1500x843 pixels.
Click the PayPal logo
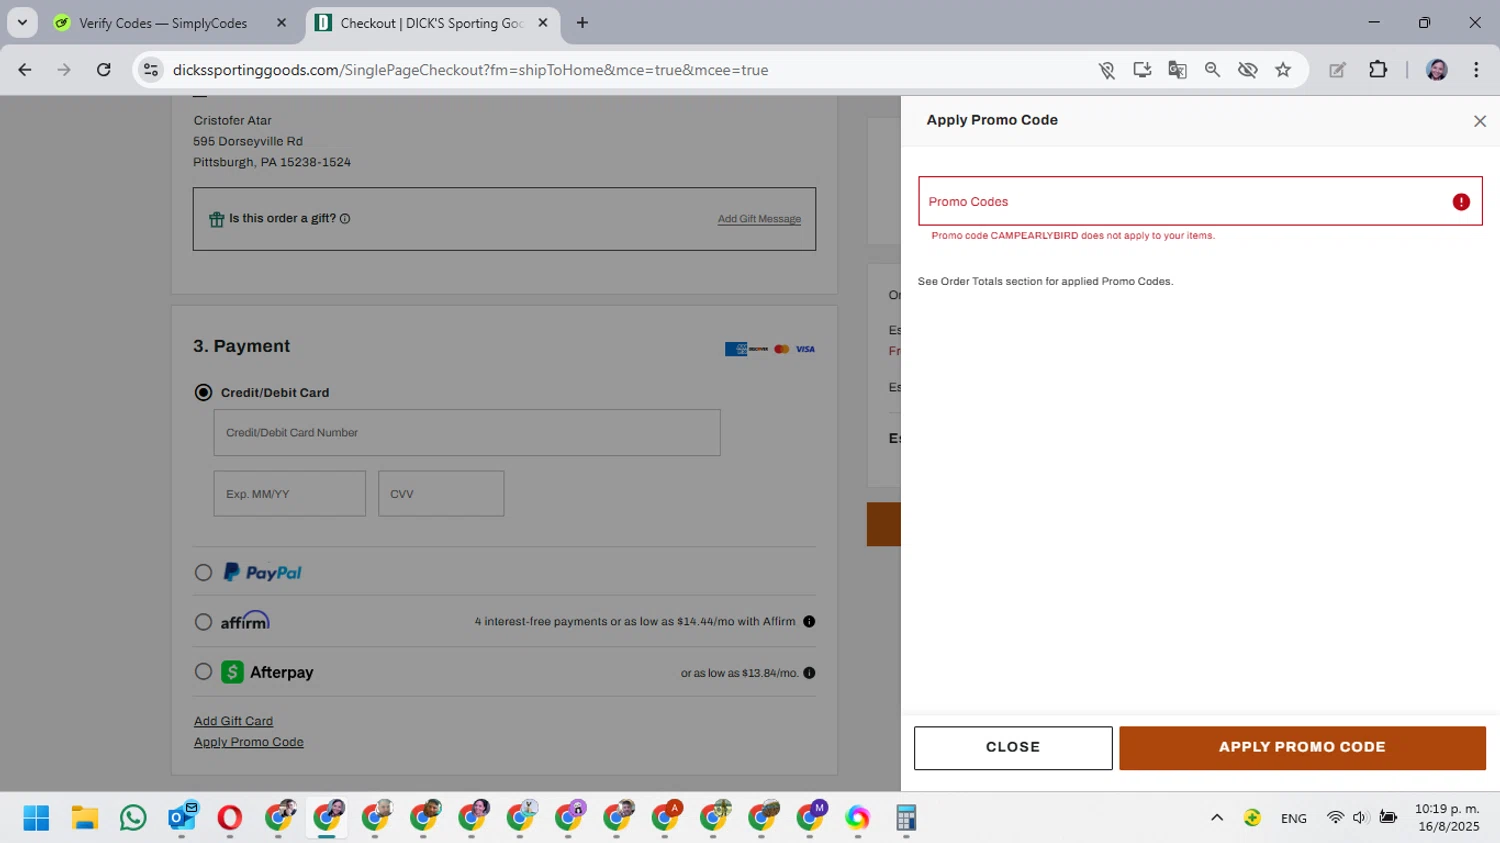tap(262, 572)
